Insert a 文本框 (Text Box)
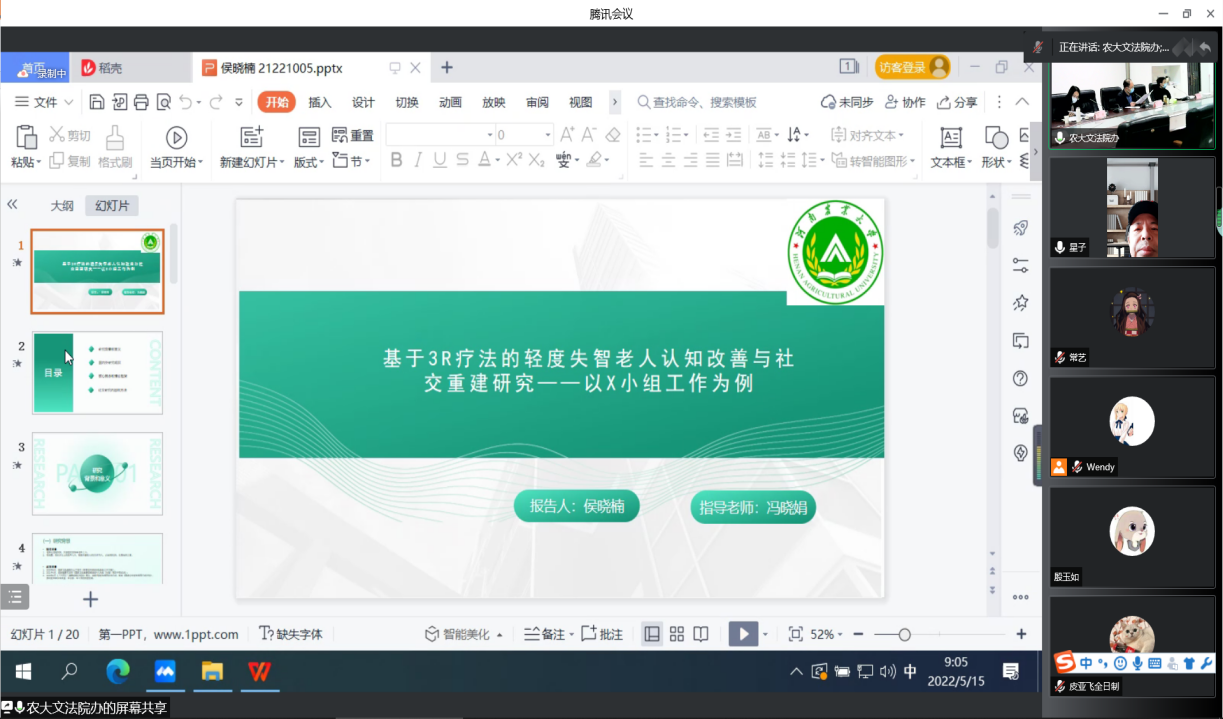This screenshot has height=719, width=1223. tap(949, 142)
